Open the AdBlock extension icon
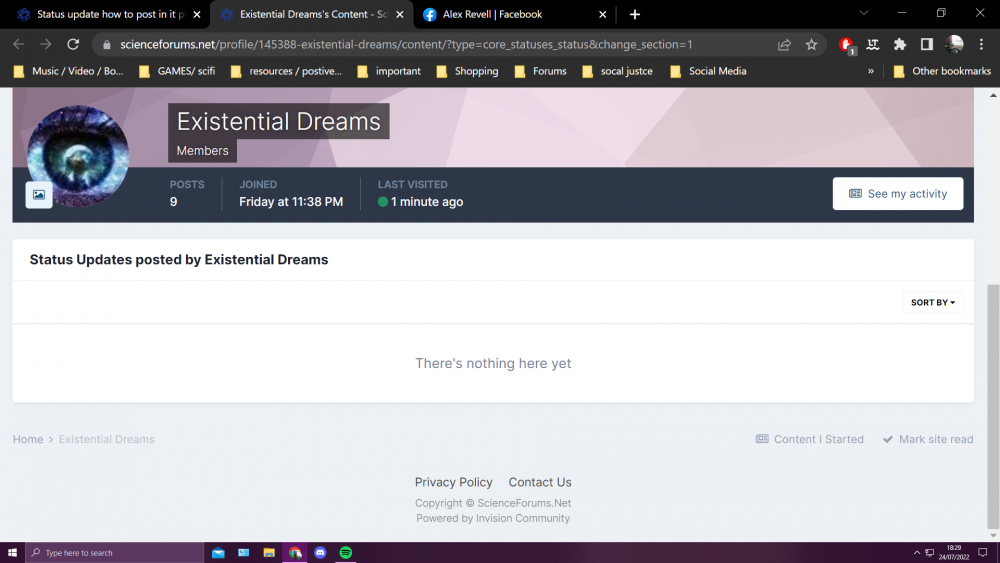 pyautogui.click(x=846, y=45)
